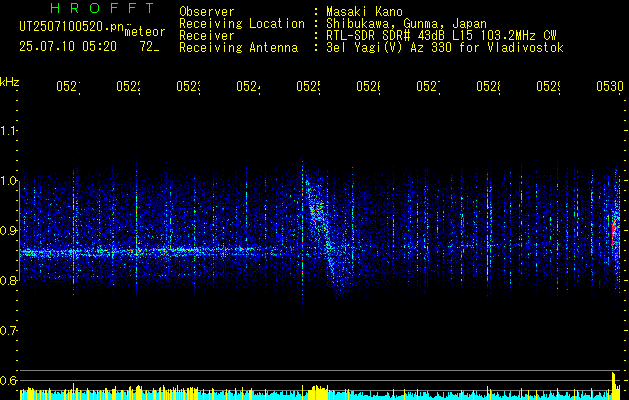Click Shibukawa, Gunma, Japan text
Screen dimensions: 629x400
click(406, 24)
